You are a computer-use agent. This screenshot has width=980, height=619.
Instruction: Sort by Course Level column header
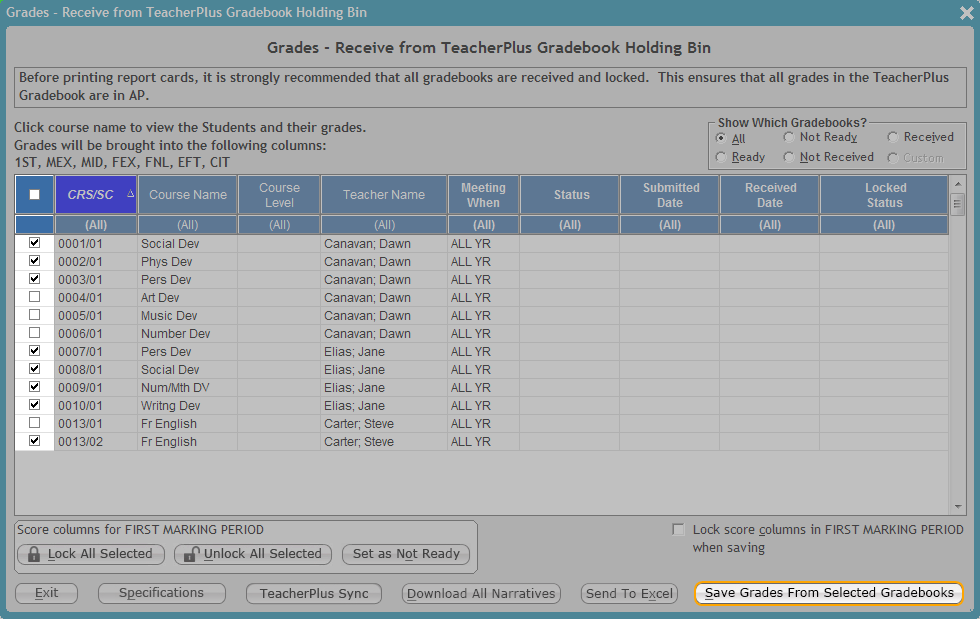click(279, 194)
